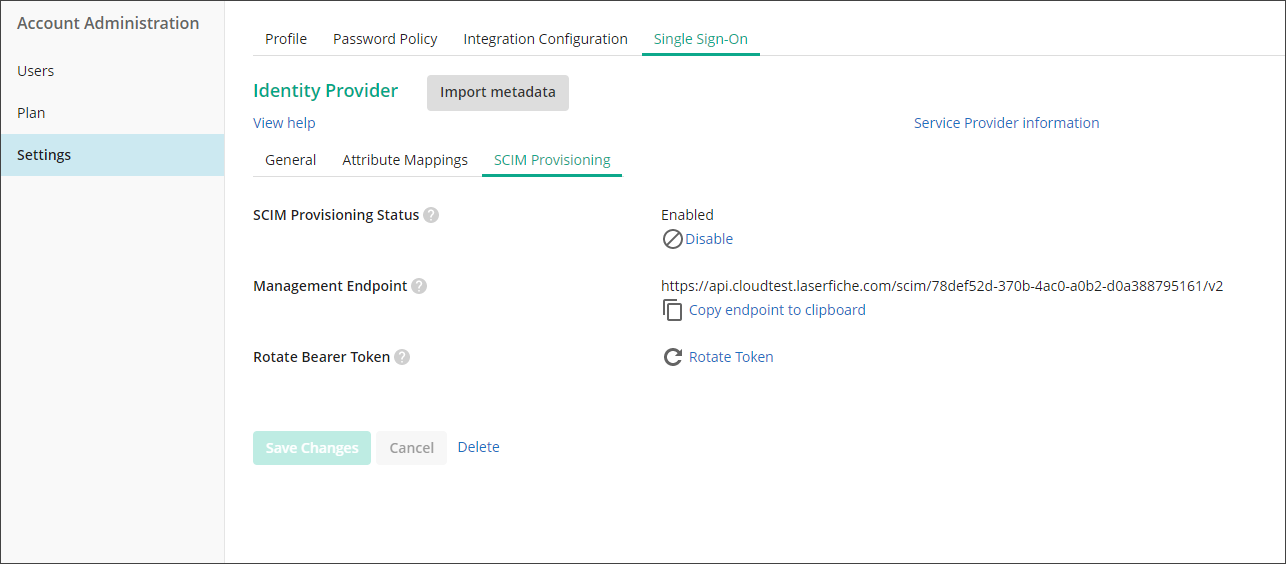1286x564 pixels.
Task: Switch to the Password Policy tab
Action: 385,39
